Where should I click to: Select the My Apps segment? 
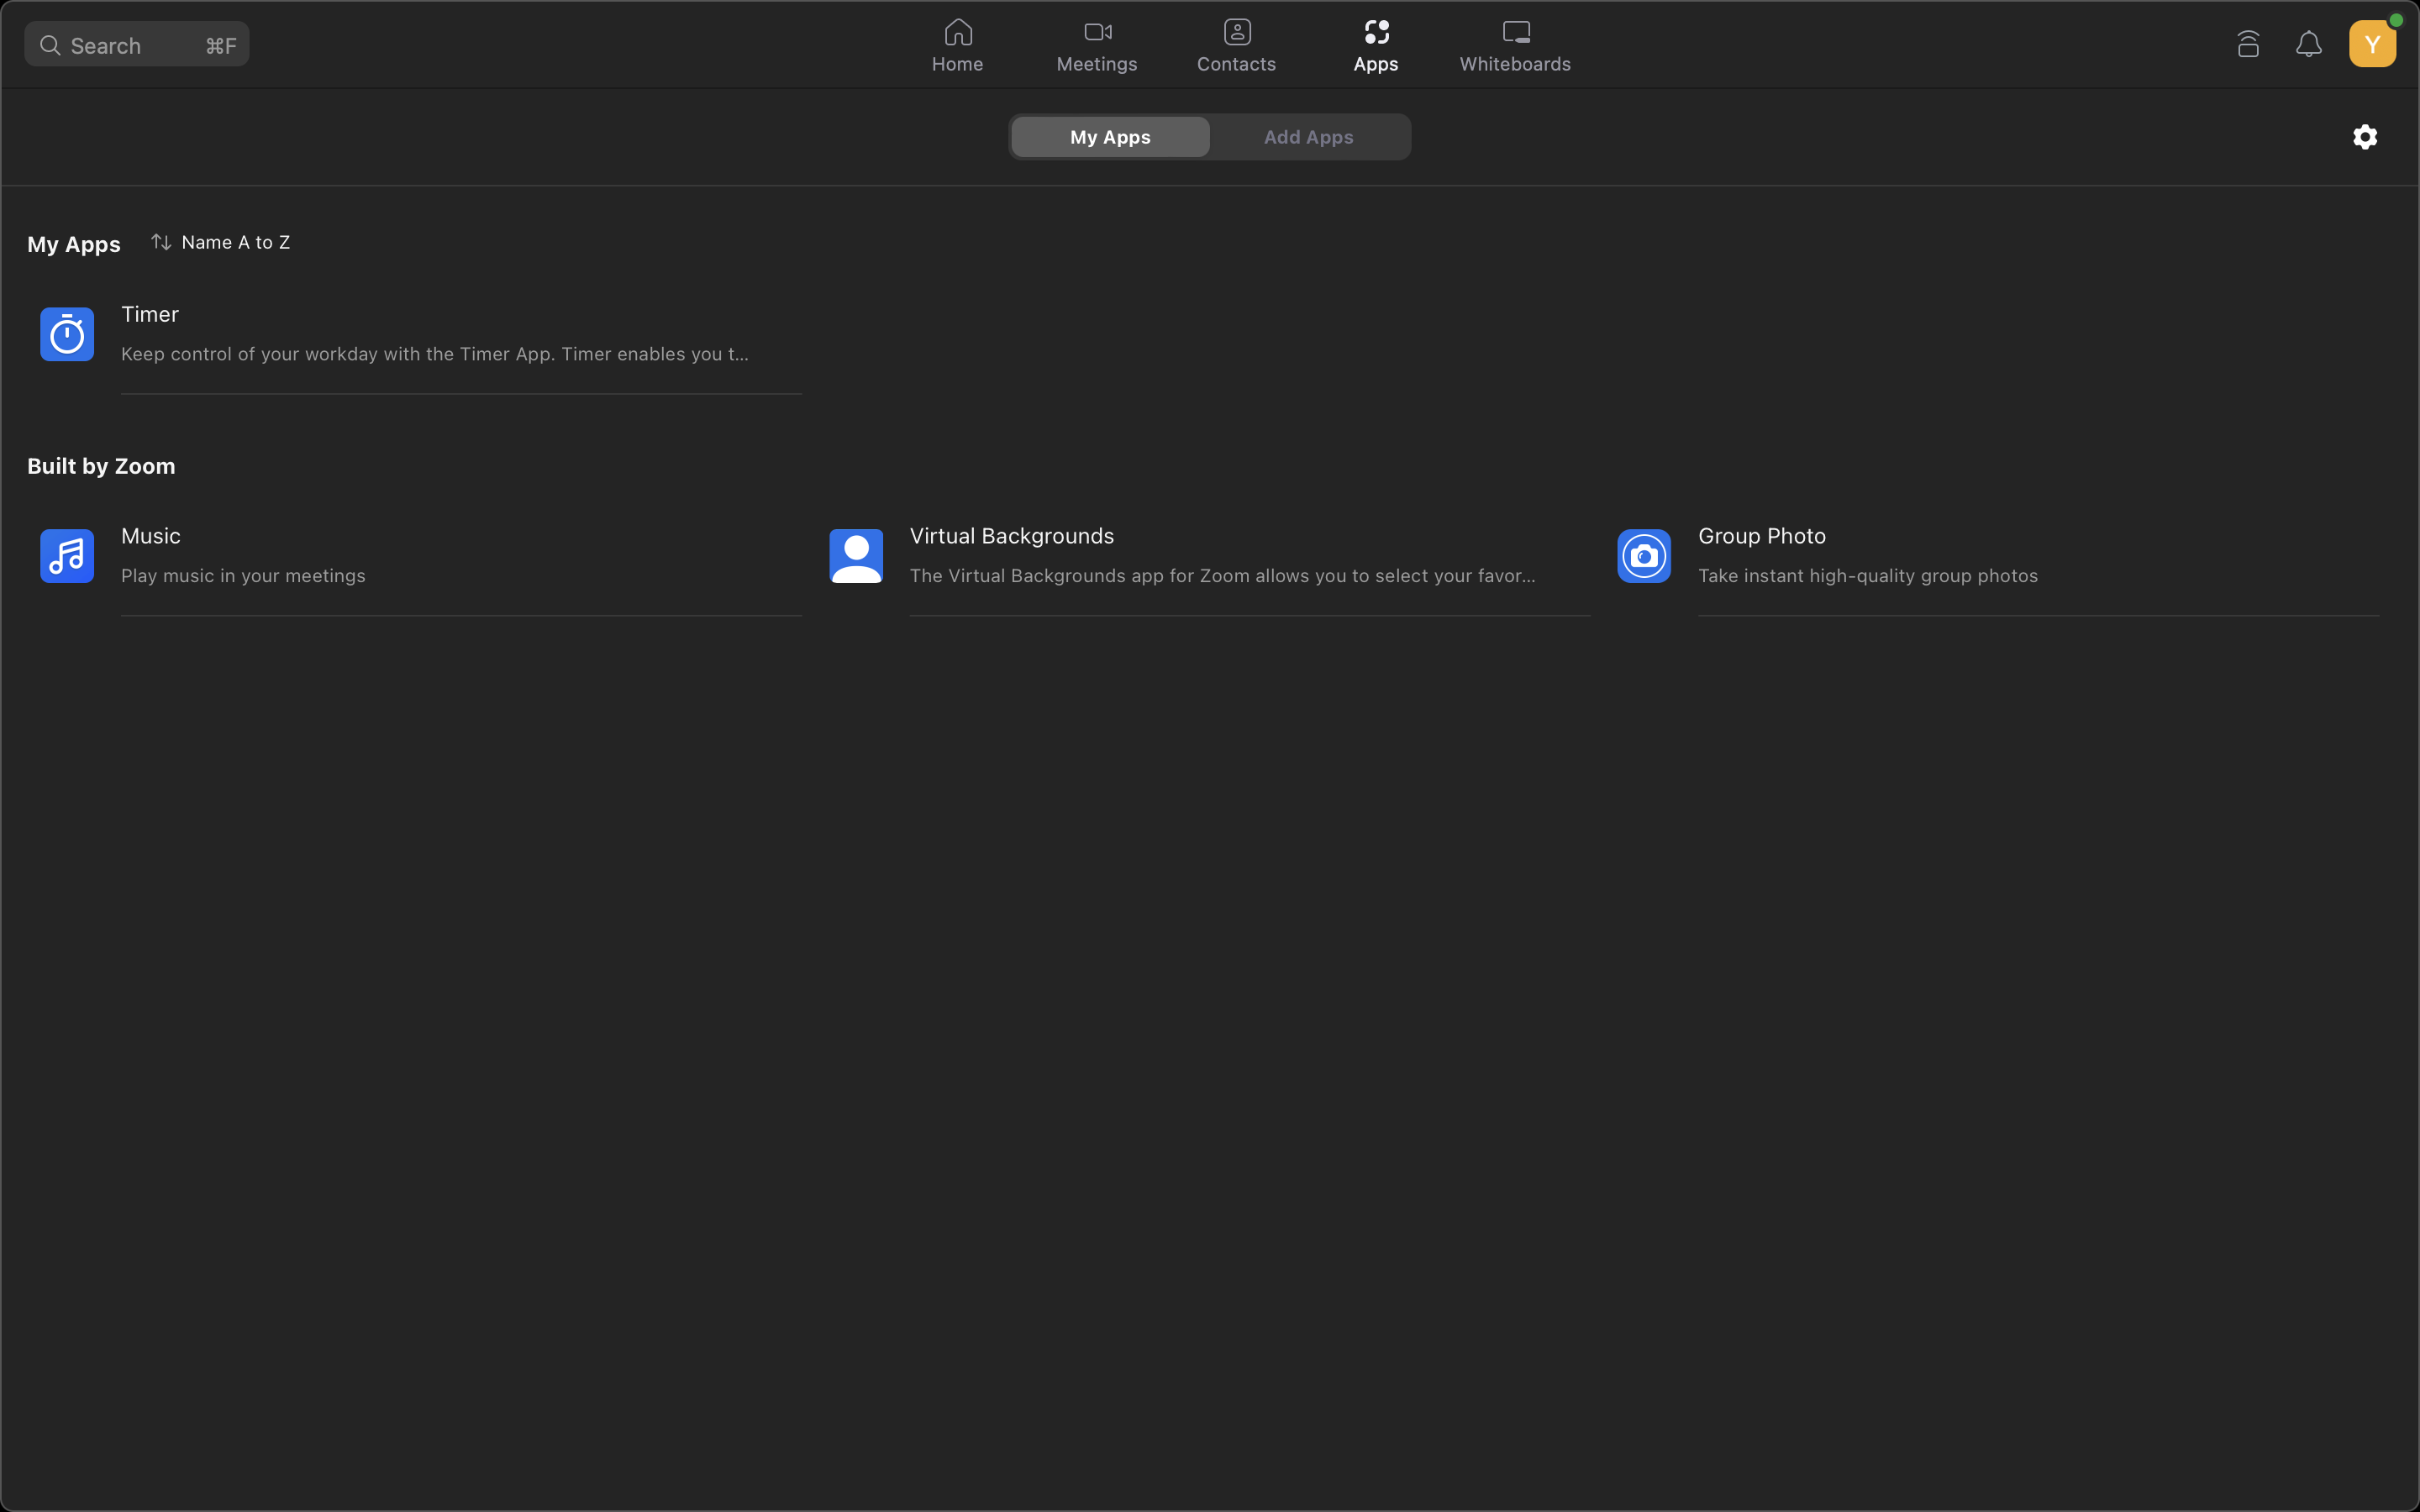[x=1110, y=137]
